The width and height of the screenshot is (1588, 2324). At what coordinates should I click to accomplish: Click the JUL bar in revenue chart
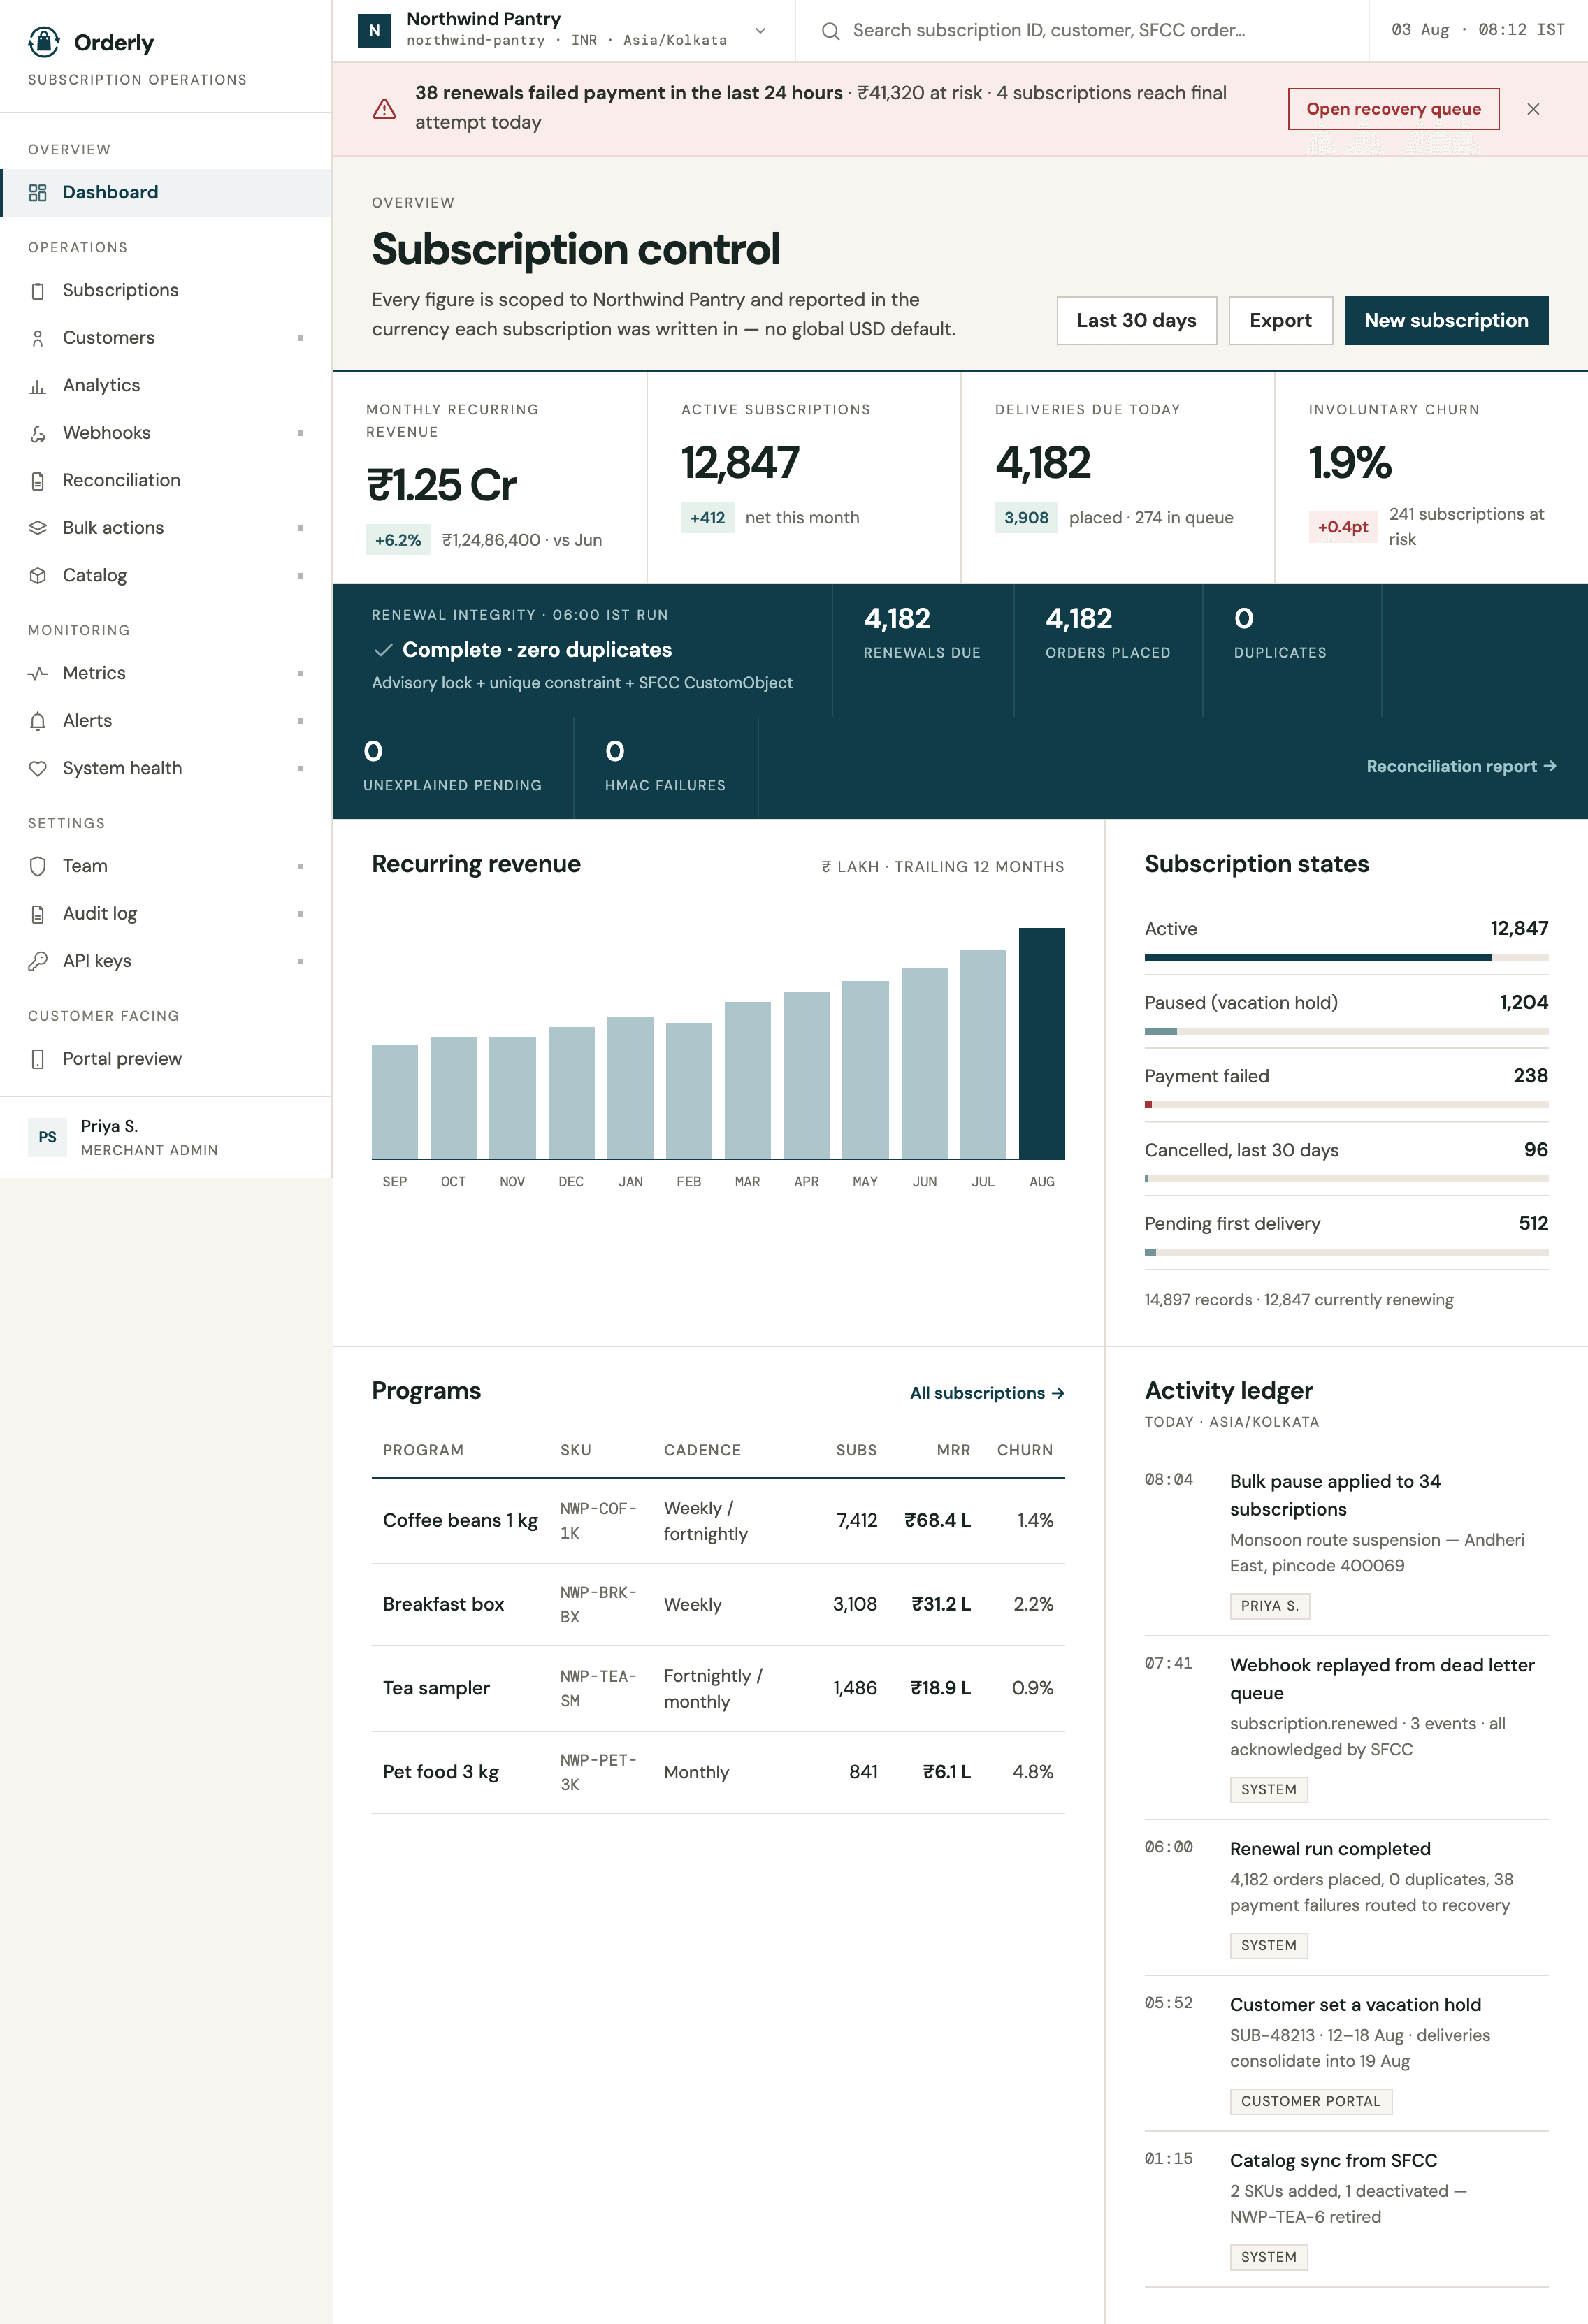[983, 1055]
